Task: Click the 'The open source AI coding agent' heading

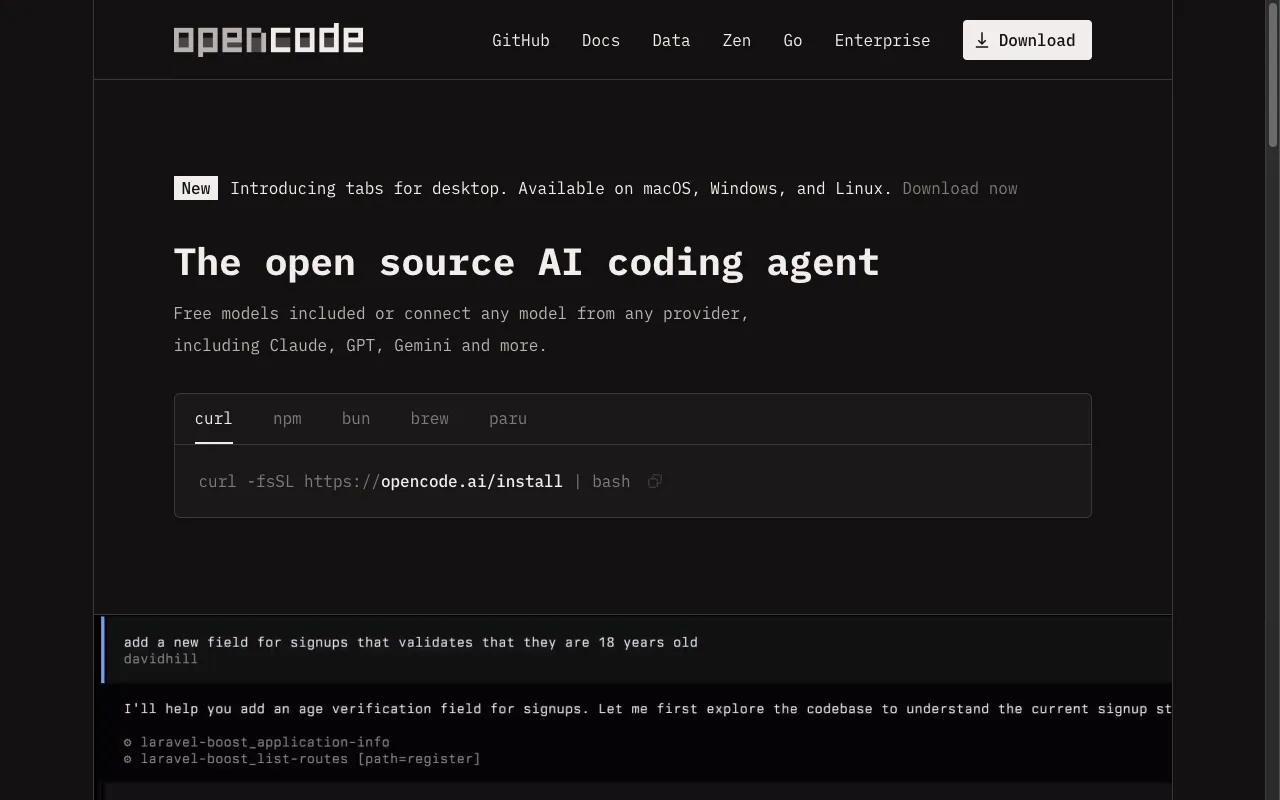Action: [527, 262]
